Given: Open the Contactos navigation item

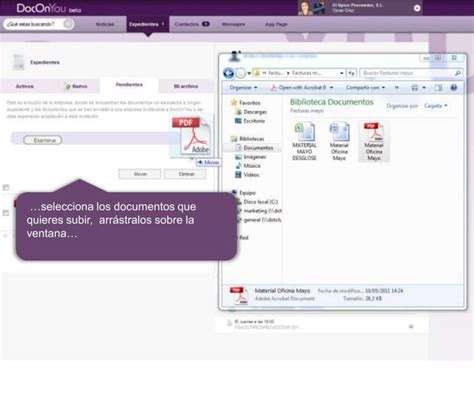Looking at the screenshot, I should pos(192,24).
